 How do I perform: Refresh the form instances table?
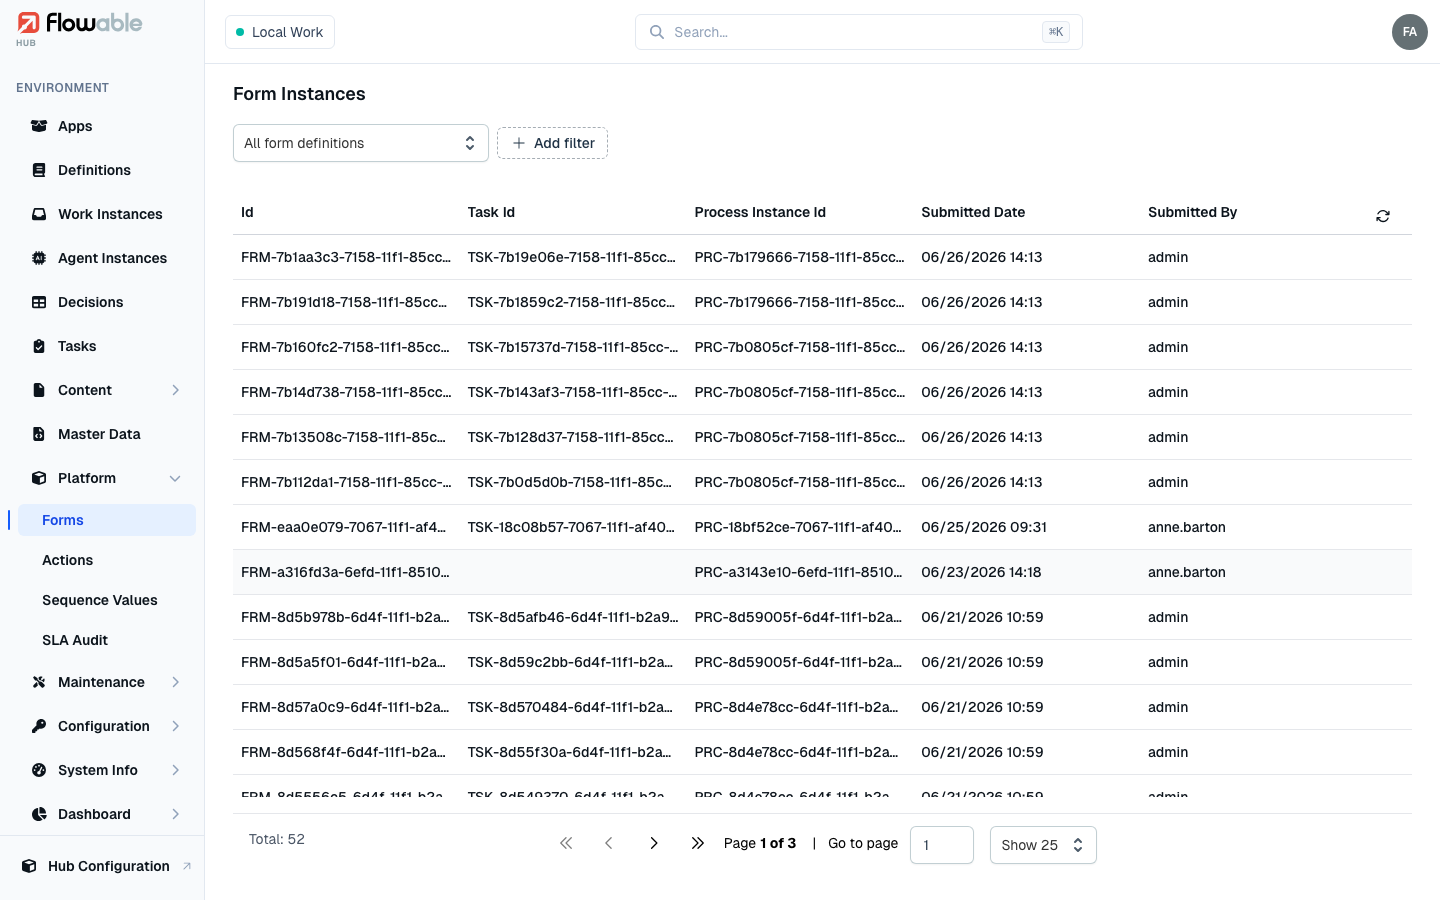point(1383,216)
